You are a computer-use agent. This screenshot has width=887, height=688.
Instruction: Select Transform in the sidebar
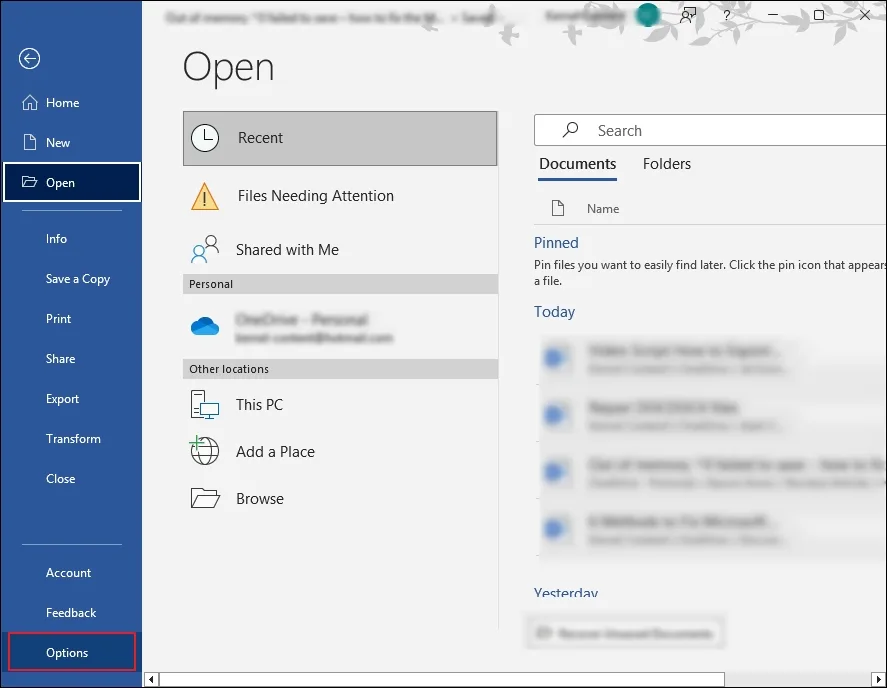pyautogui.click(x=71, y=438)
